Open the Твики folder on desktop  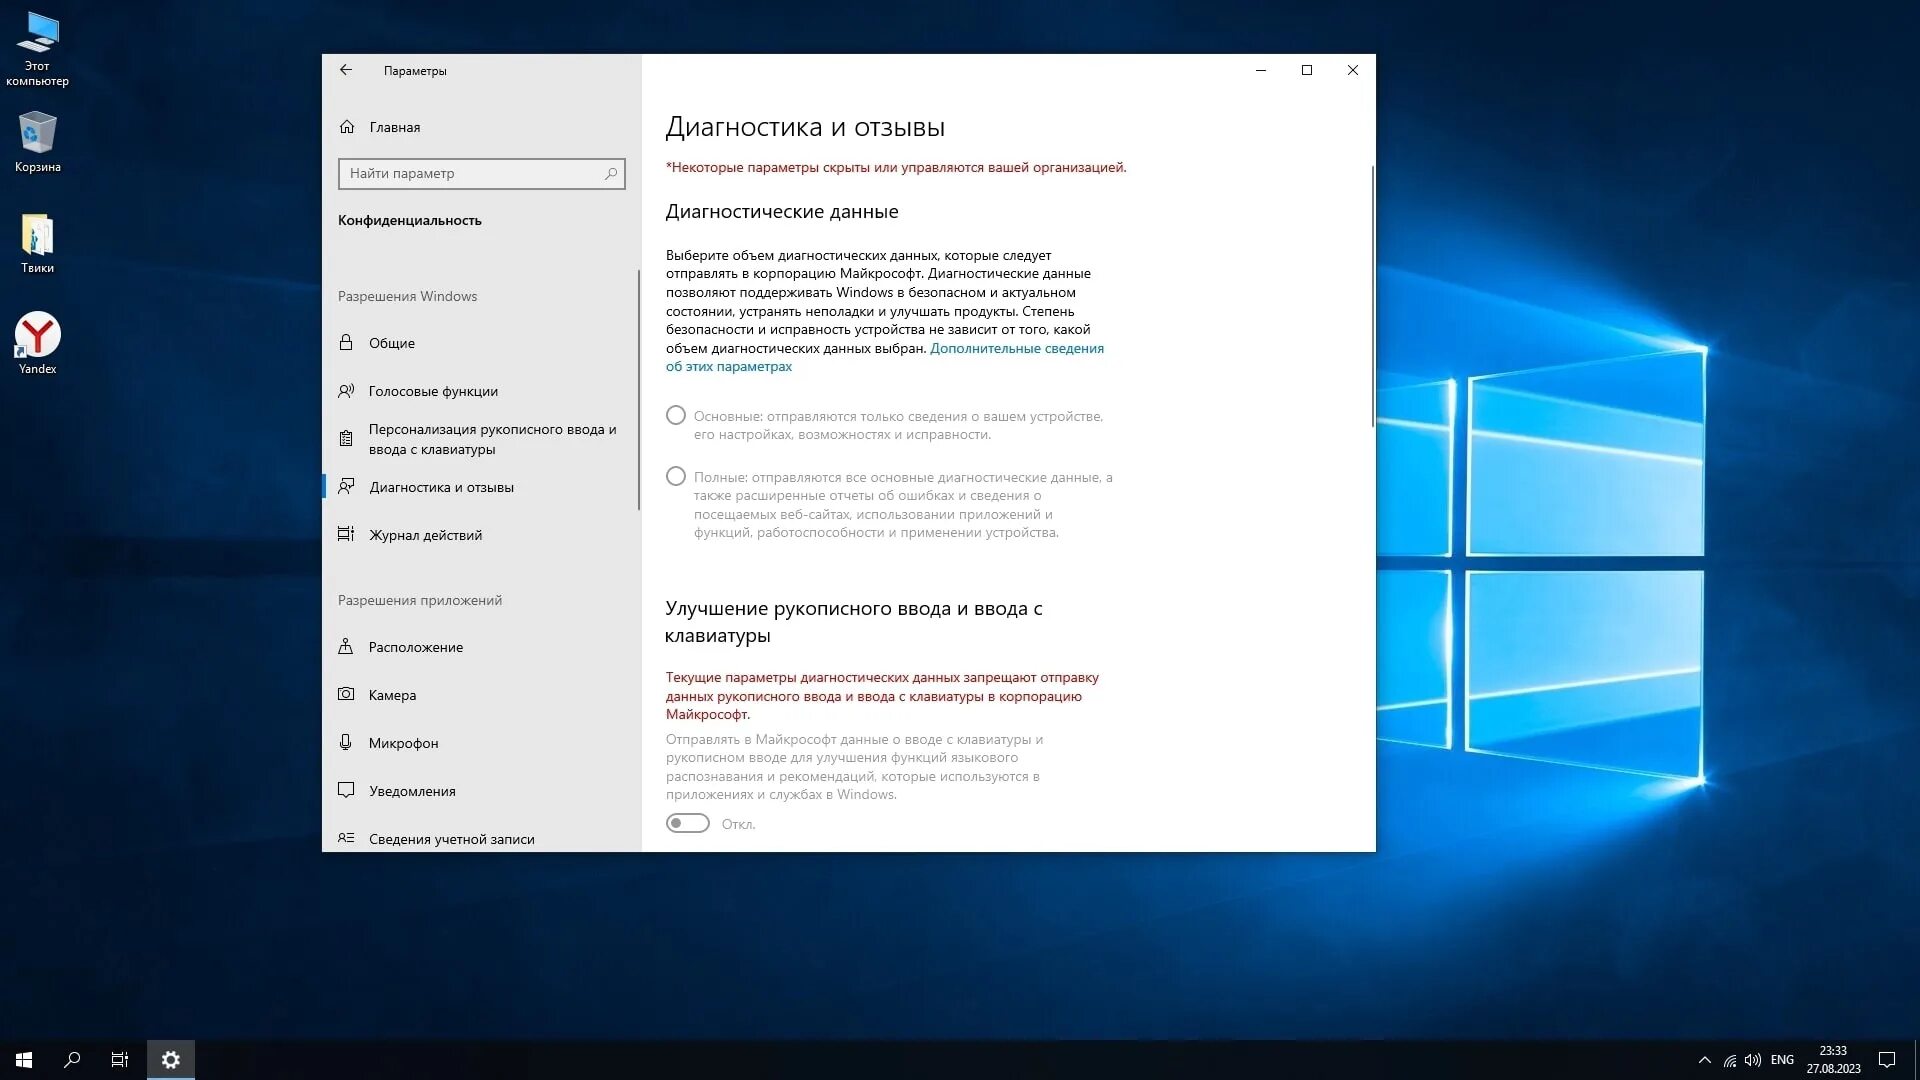pos(37,243)
